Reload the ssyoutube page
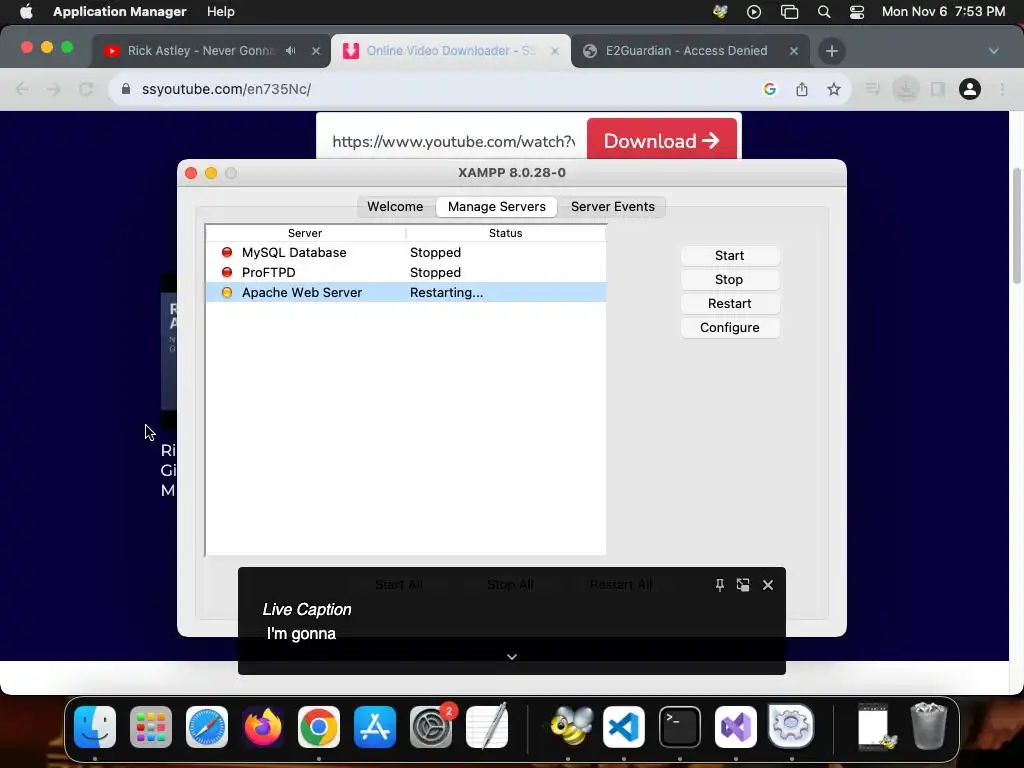Image resolution: width=1024 pixels, height=768 pixels. click(86, 89)
